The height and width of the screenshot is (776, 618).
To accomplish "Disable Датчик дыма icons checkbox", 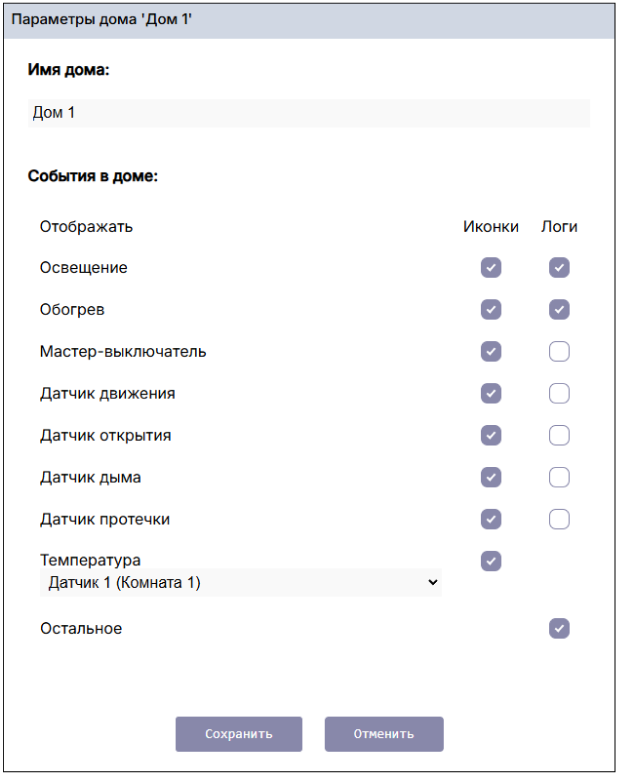I will tap(490, 478).
